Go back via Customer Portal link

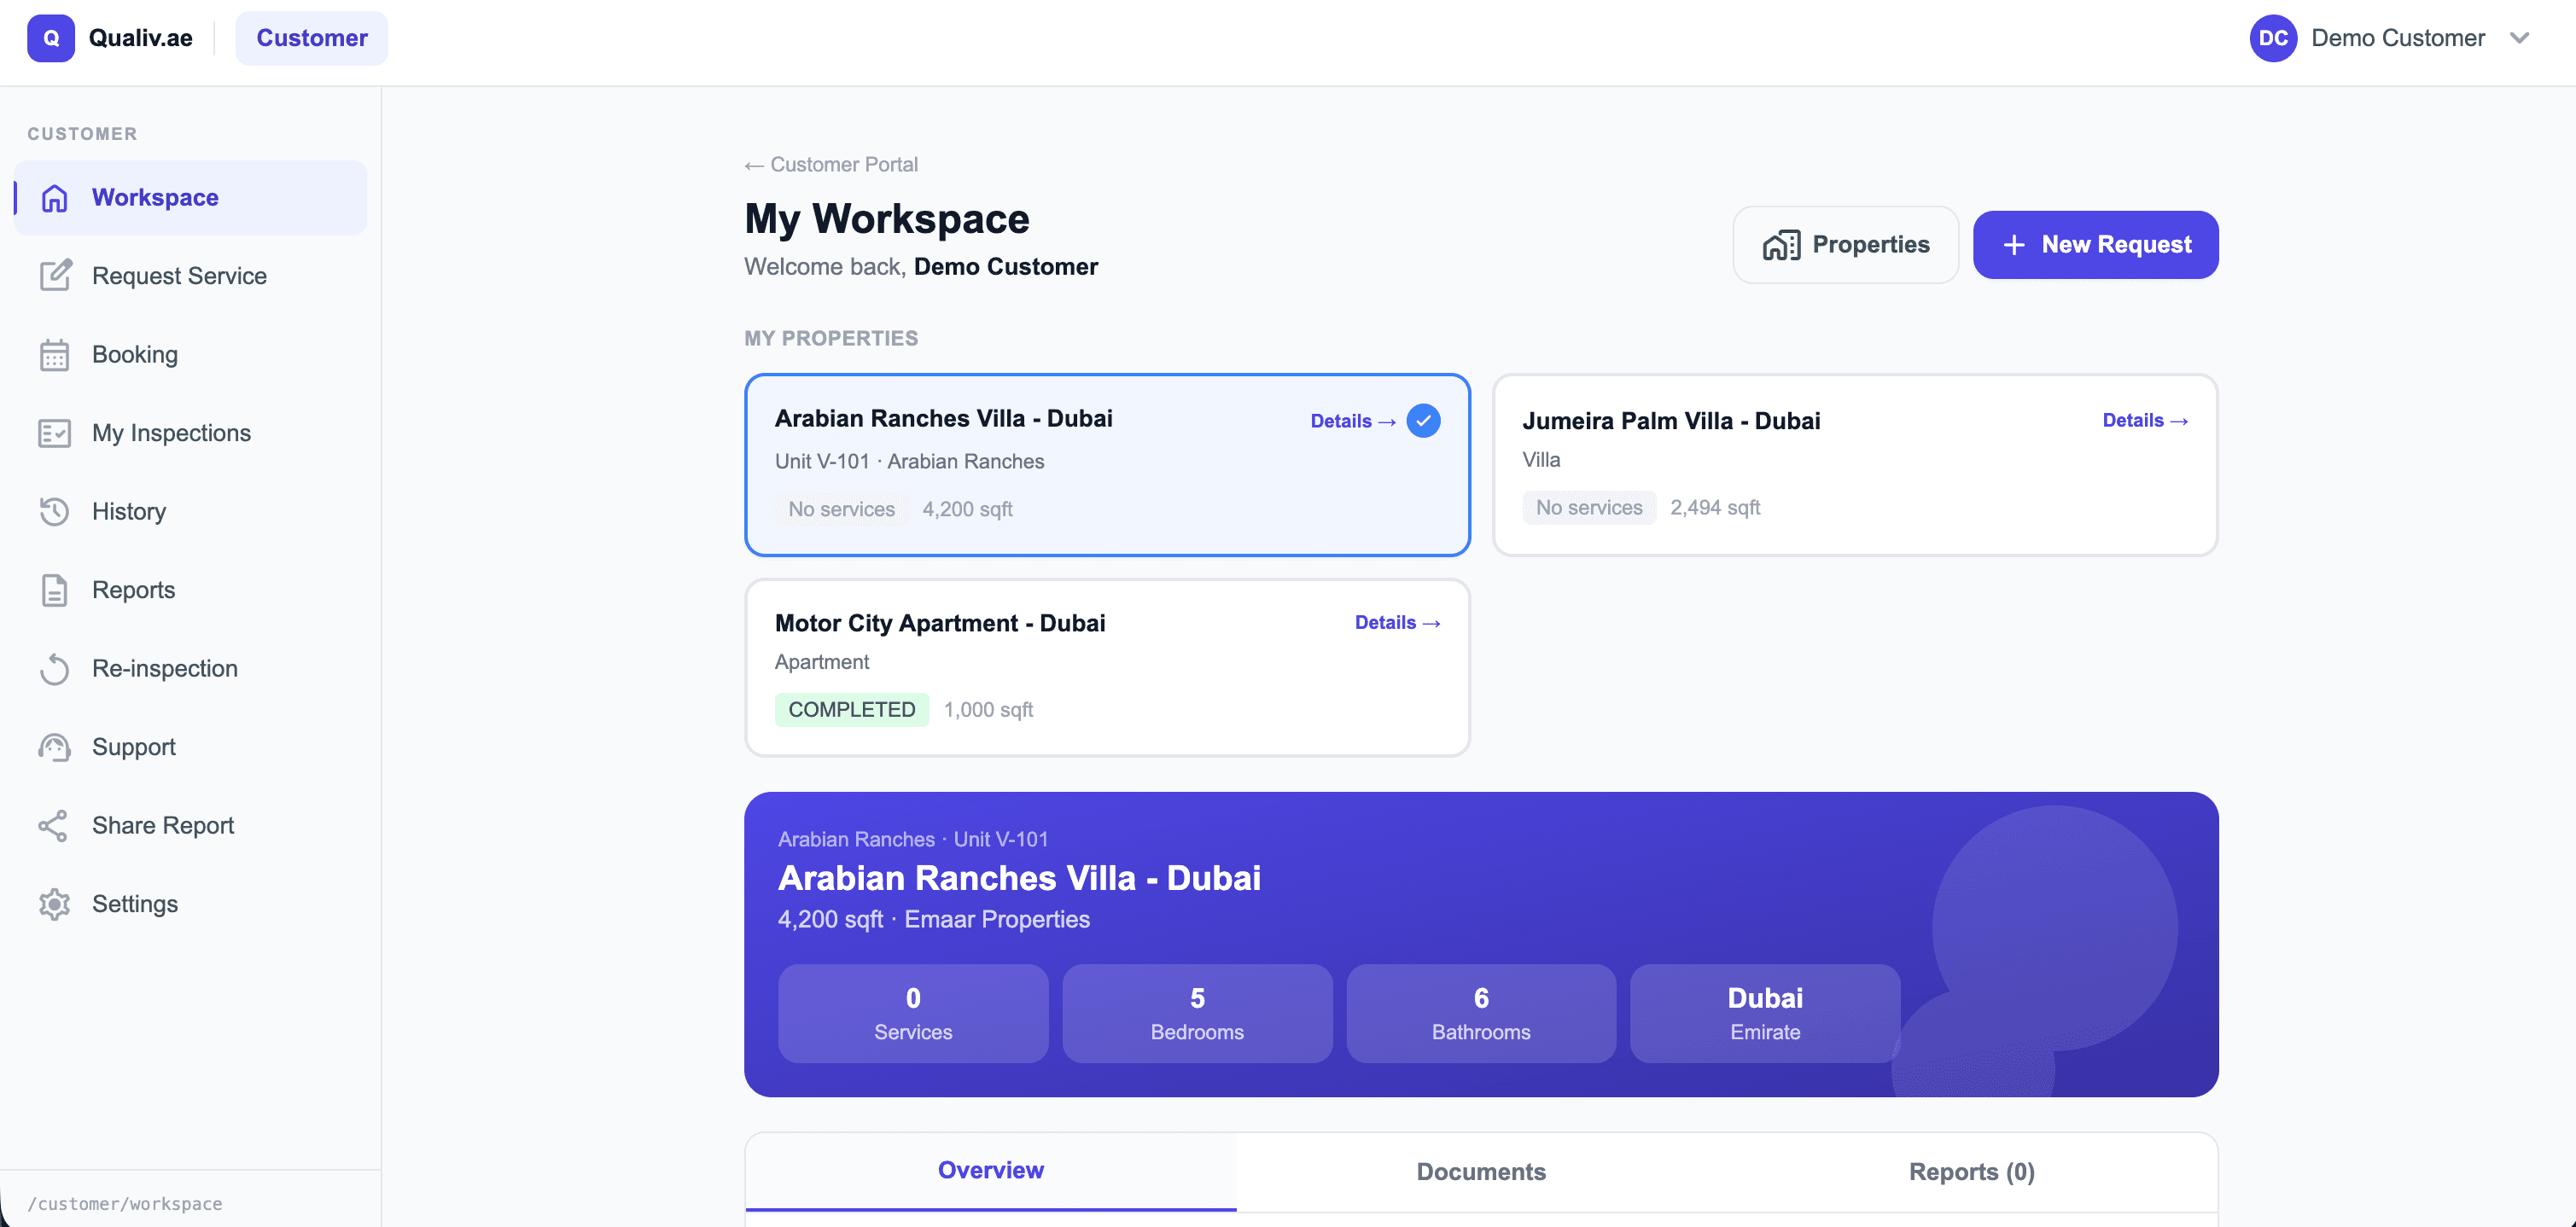coord(831,165)
